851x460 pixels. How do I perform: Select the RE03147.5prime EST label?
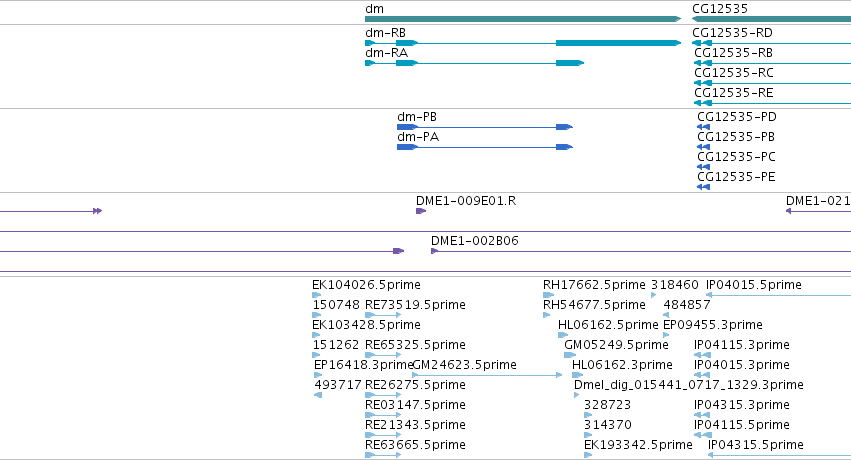coord(415,406)
